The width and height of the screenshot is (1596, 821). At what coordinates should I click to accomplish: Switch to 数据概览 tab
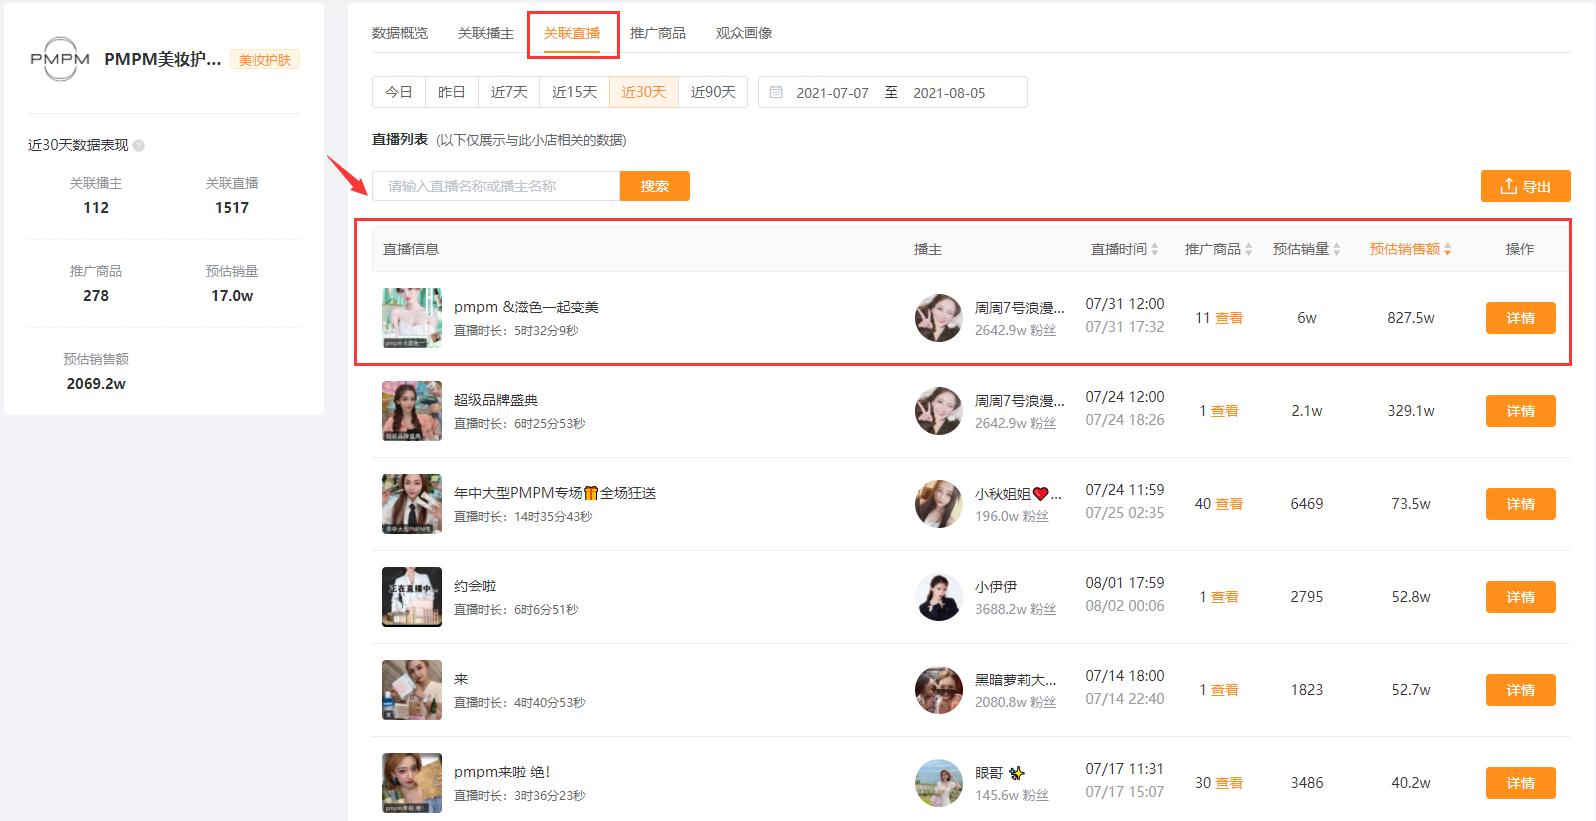400,33
